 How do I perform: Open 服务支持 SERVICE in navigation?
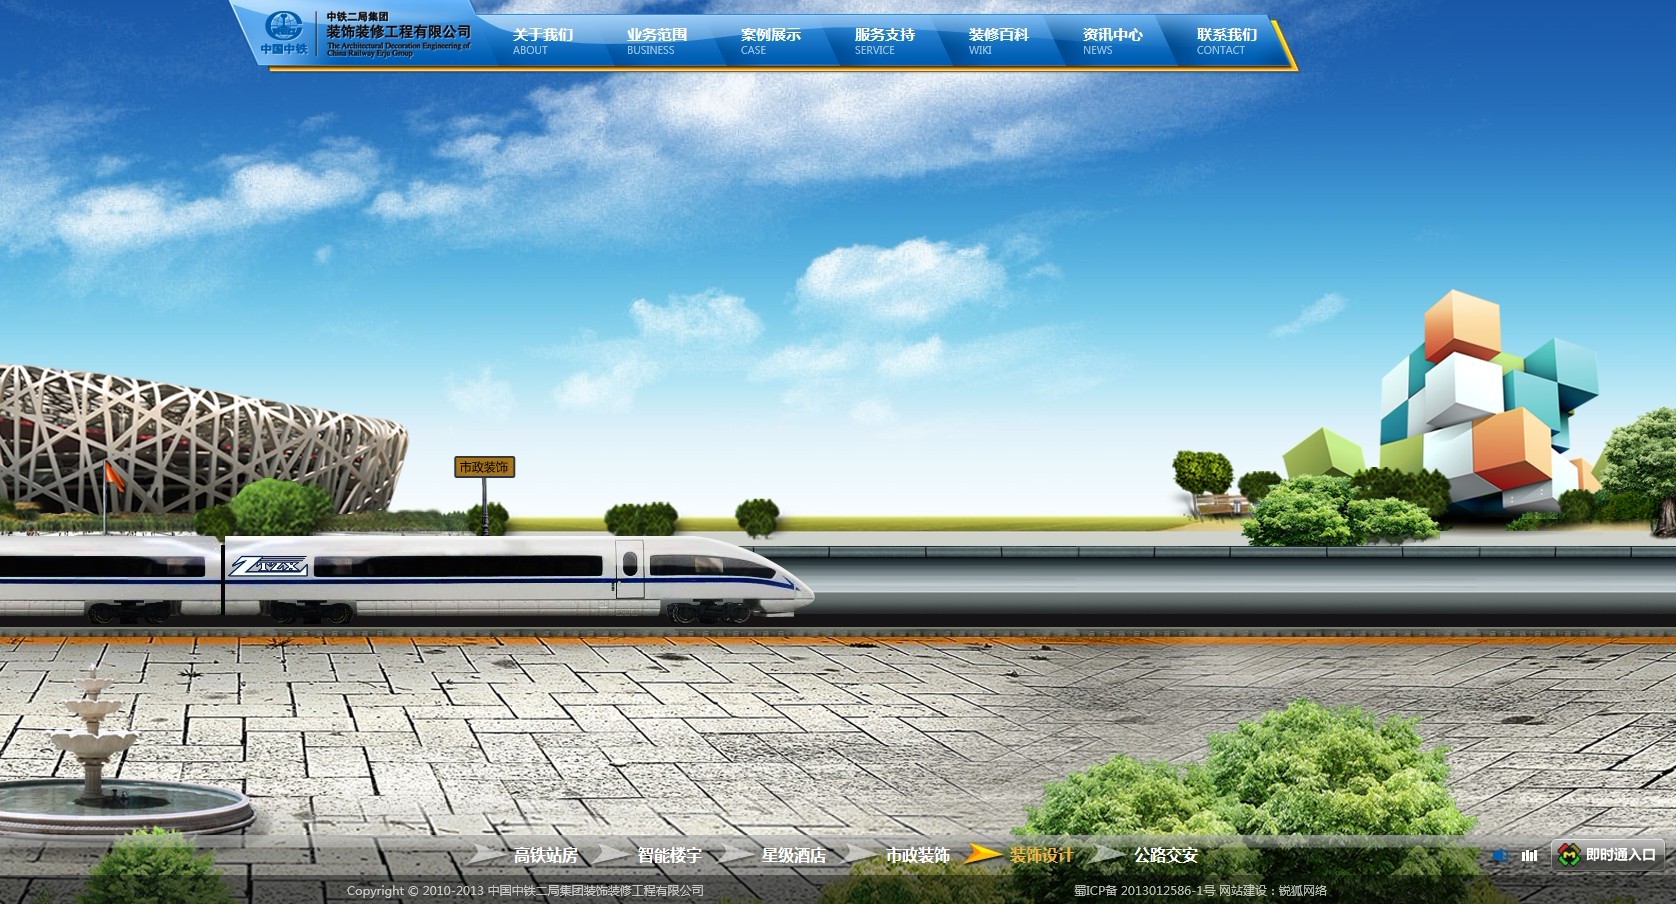pyautogui.click(x=884, y=41)
